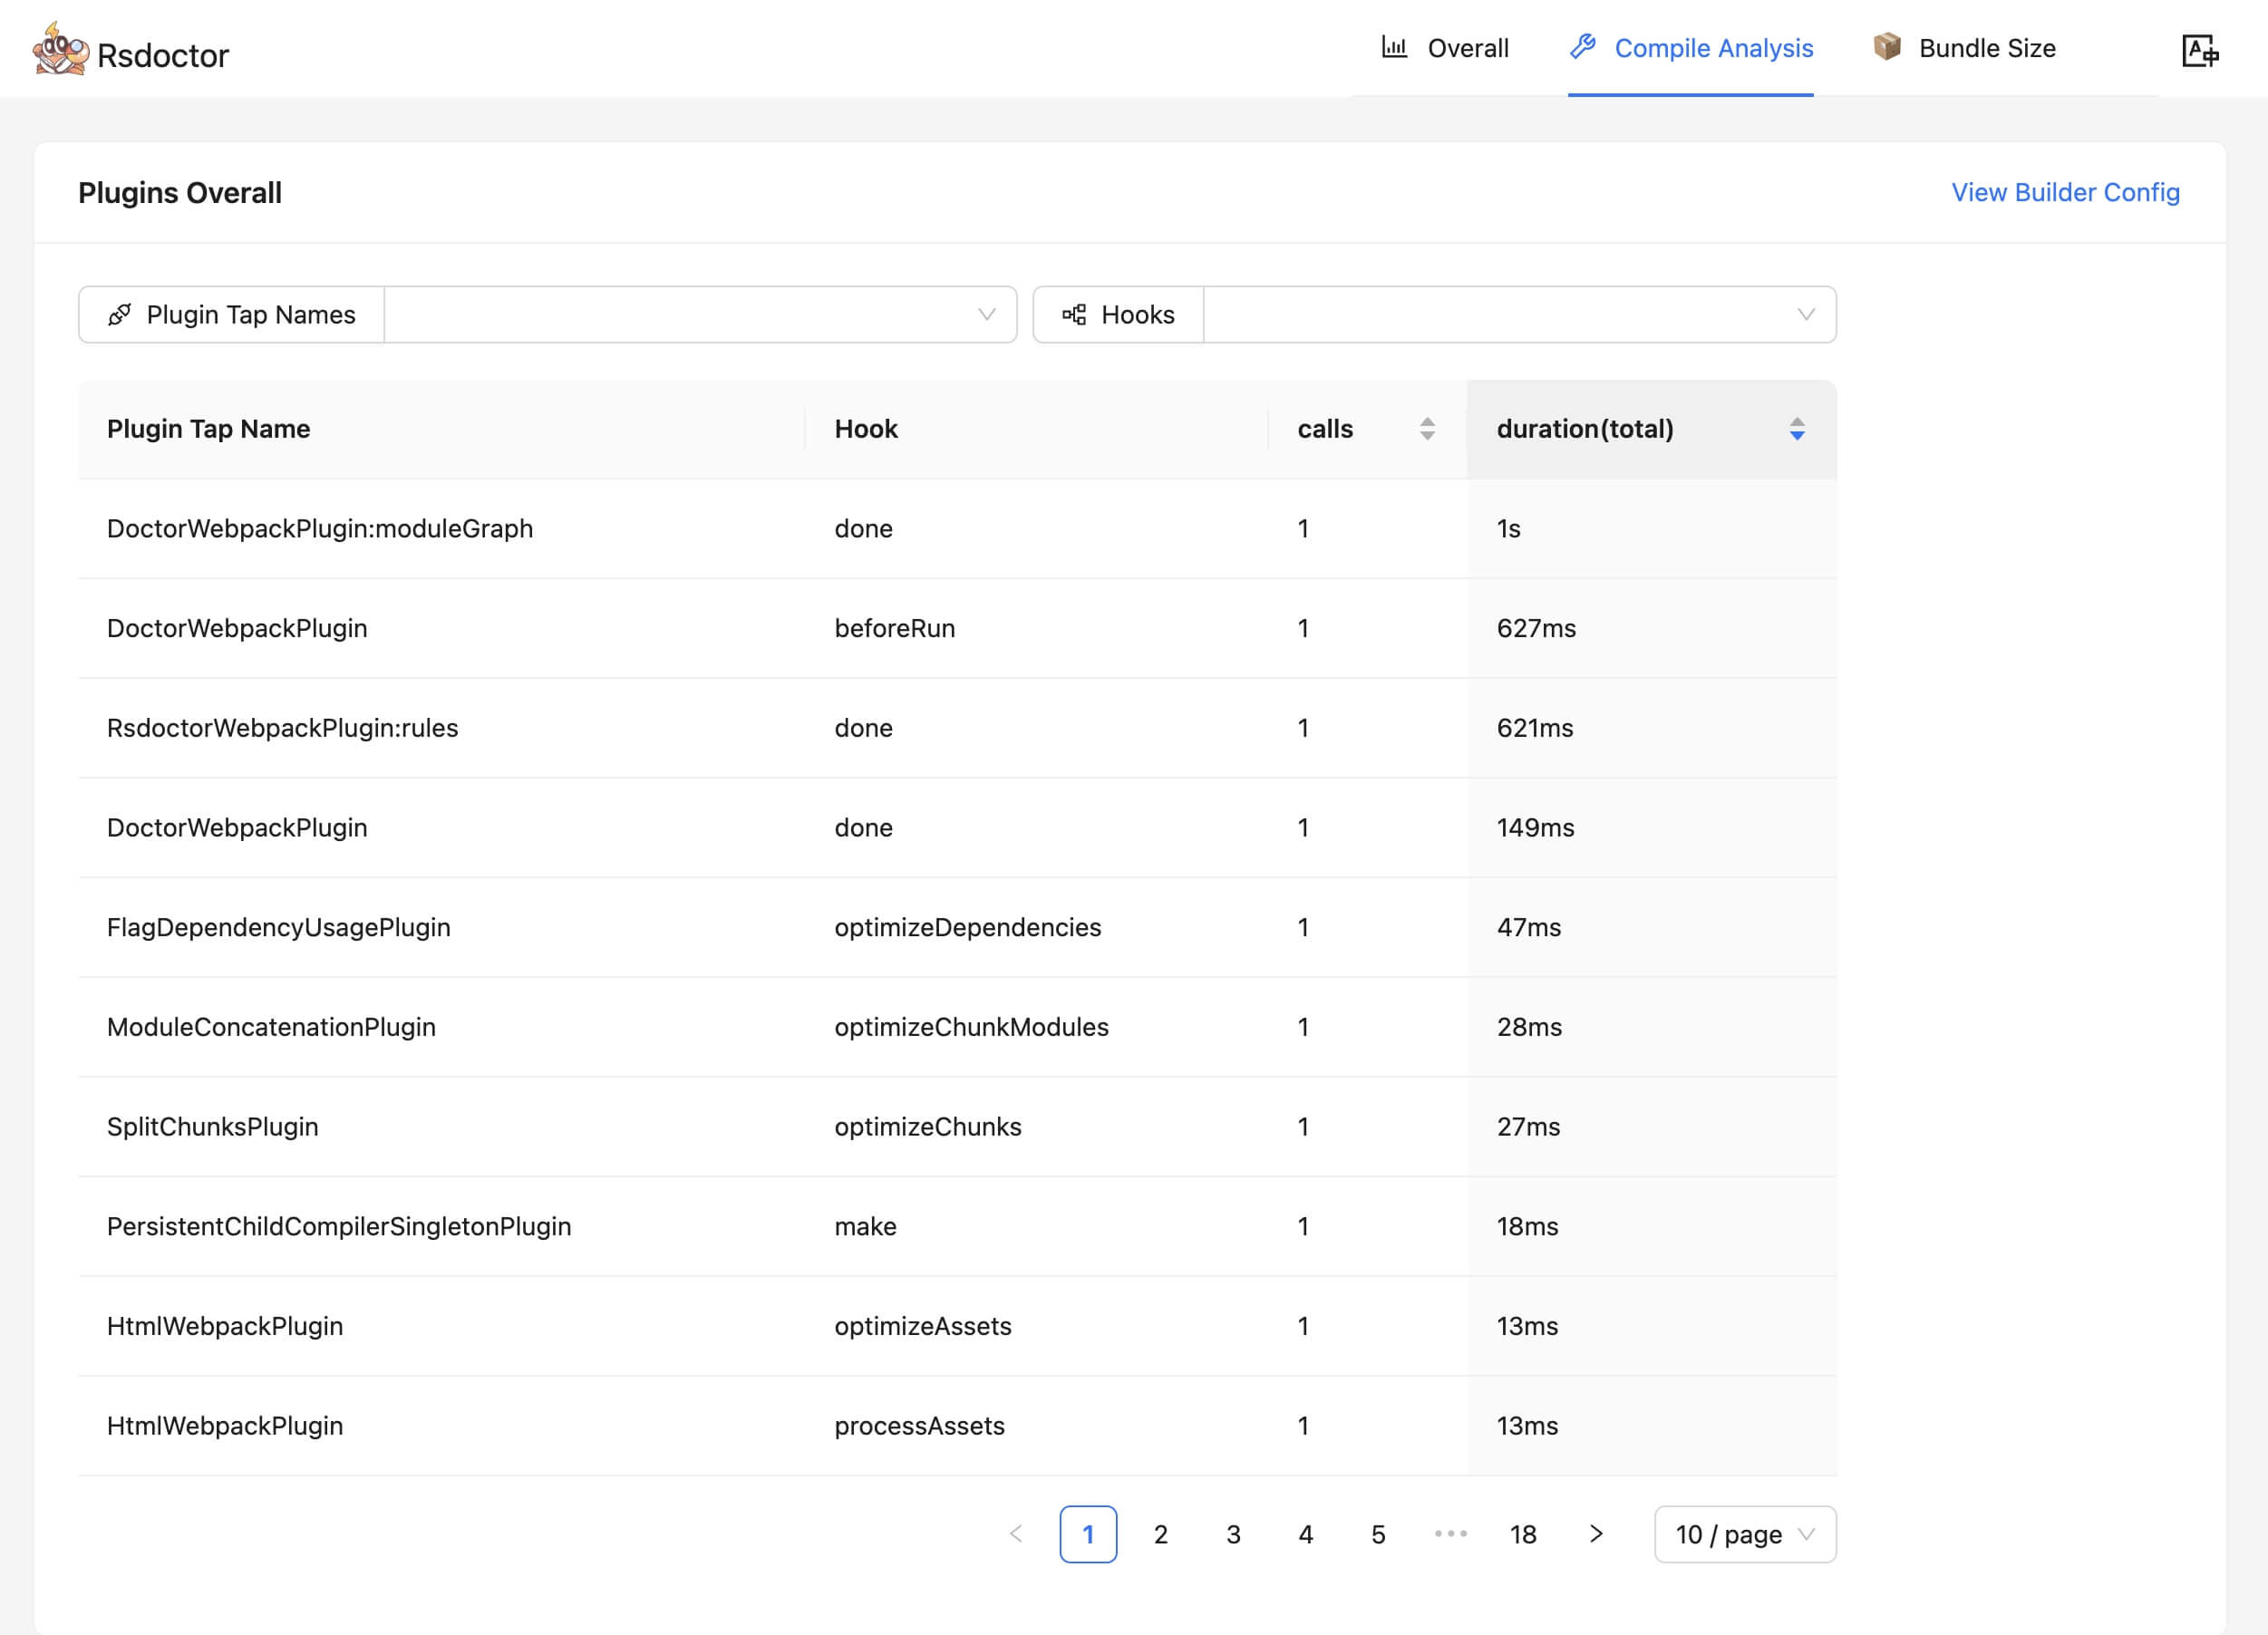The width and height of the screenshot is (2268, 1635).
Task: Go to page 4
Action: tap(1306, 1534)
